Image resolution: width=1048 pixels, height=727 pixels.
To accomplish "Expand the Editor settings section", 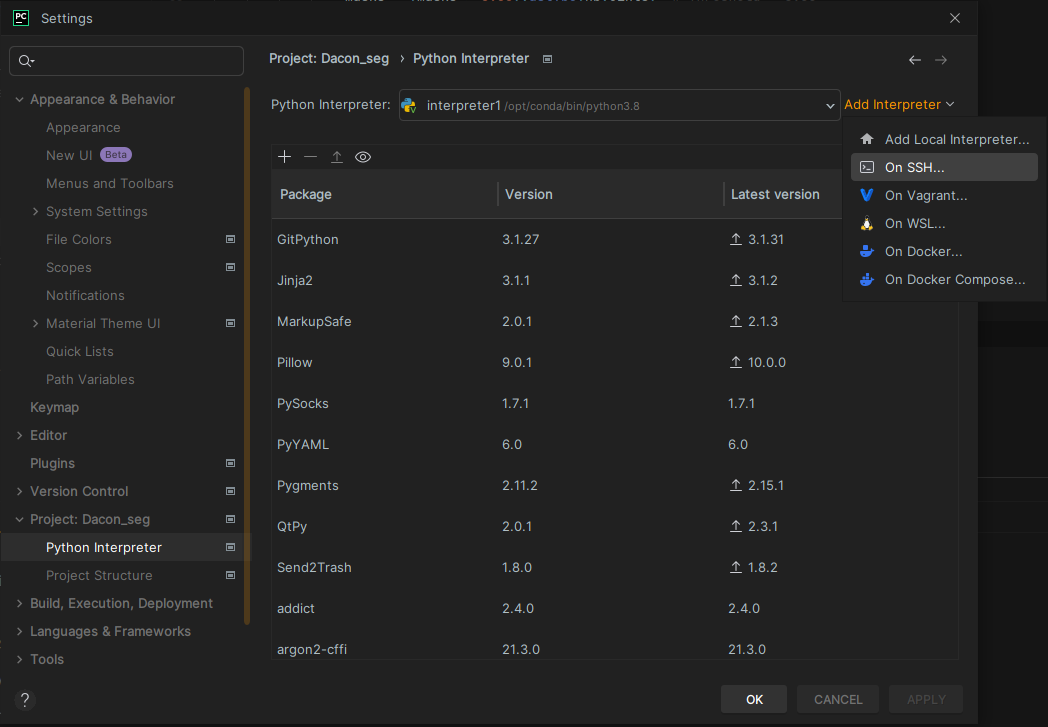I will click(19, 435).
